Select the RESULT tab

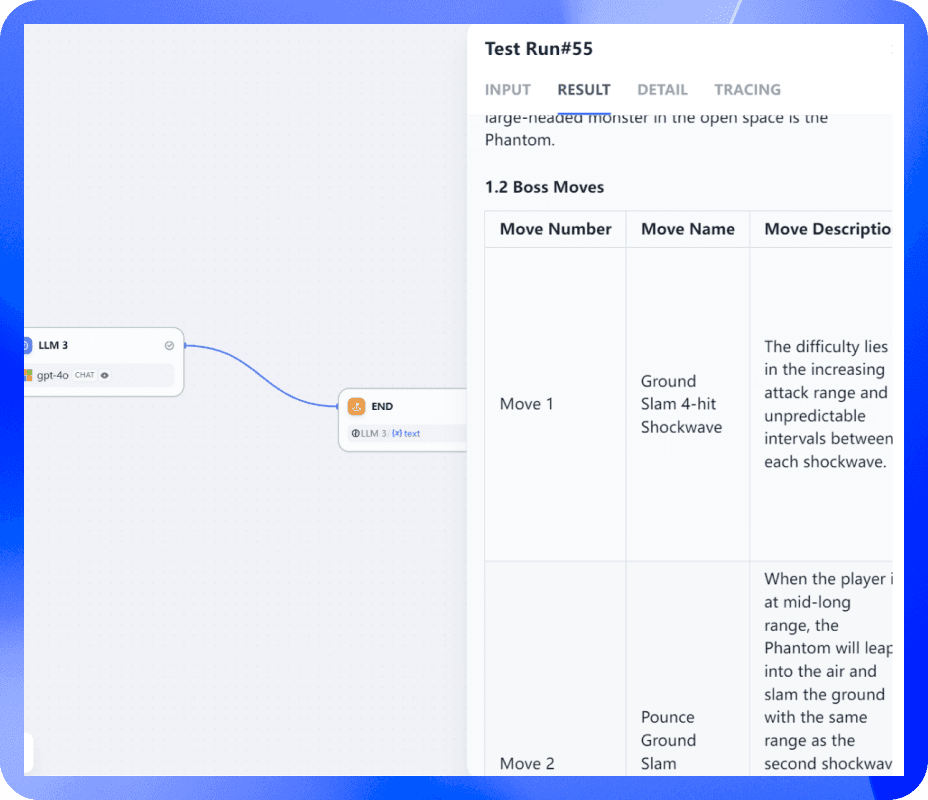pos(584,90)
